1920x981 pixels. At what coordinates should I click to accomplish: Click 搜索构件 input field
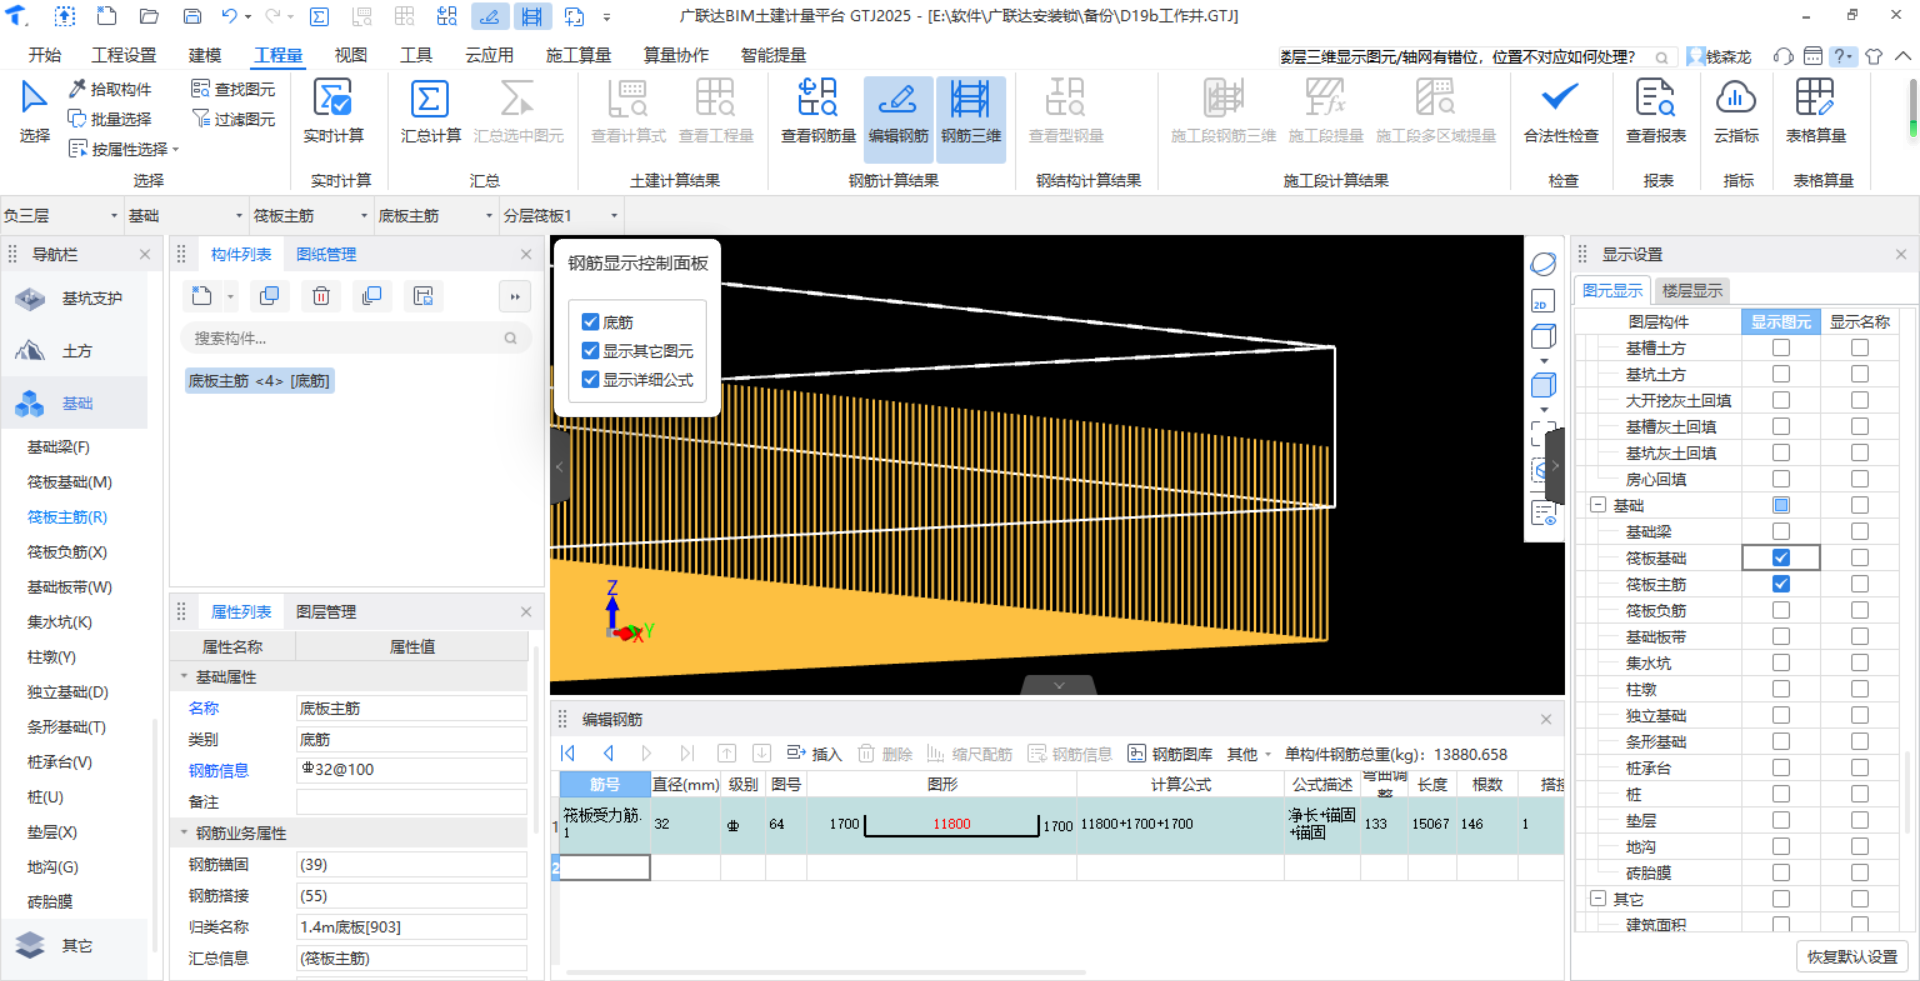tap(355, 338)
